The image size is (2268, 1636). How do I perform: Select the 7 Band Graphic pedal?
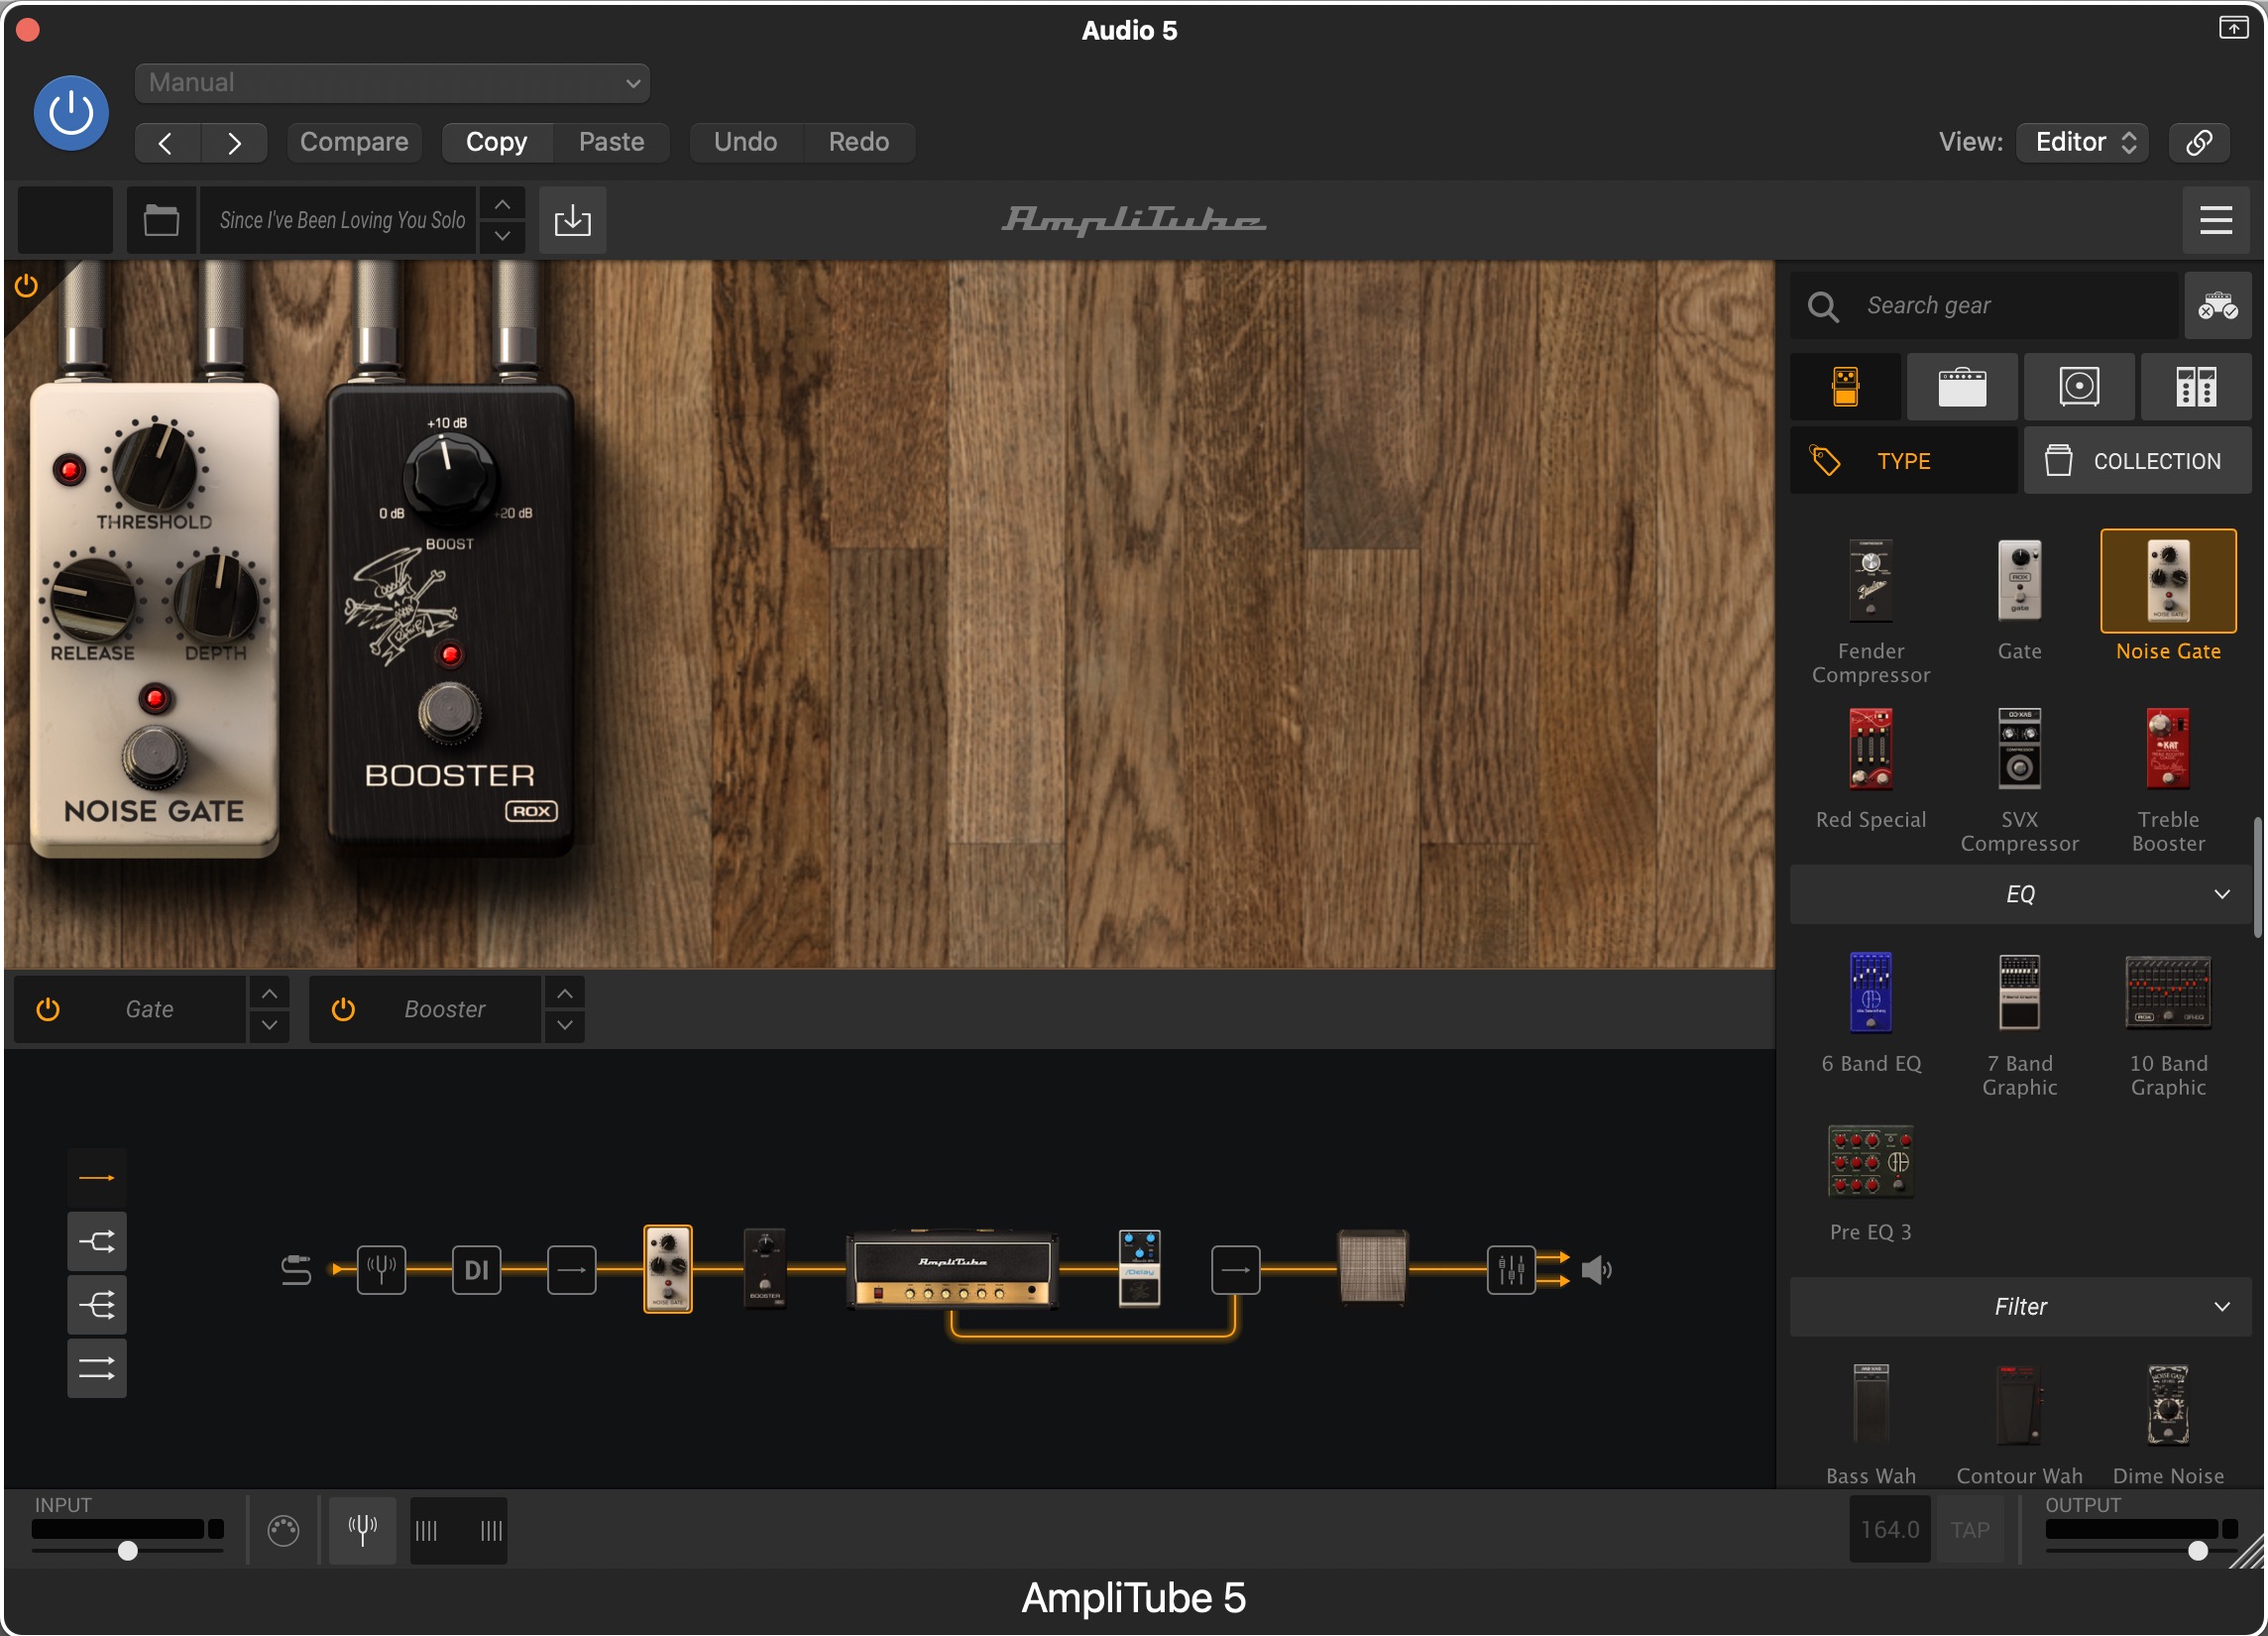[2019, 993]
